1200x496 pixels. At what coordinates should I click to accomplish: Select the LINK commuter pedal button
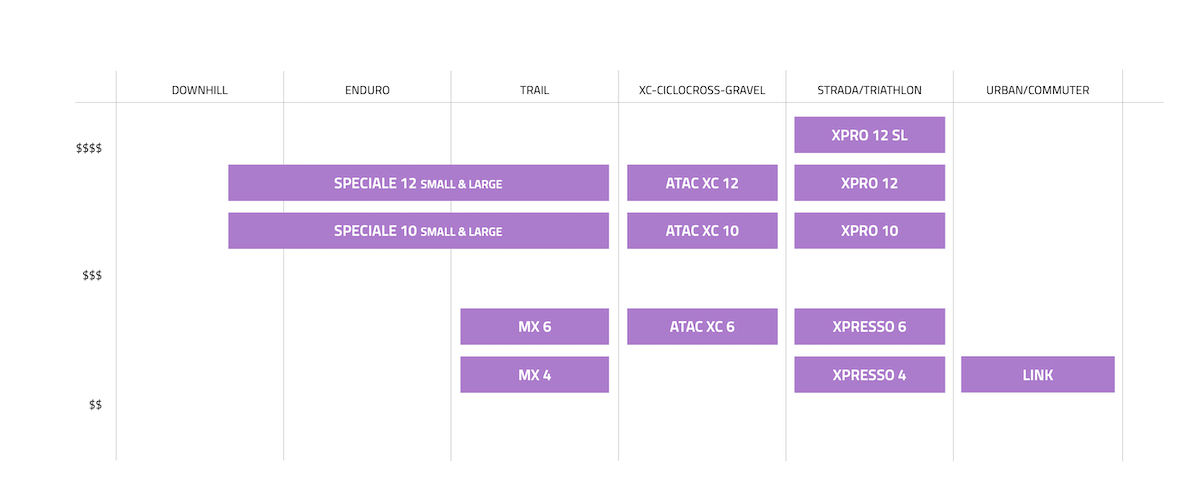pyautogui.click(x=1037, y=375)
